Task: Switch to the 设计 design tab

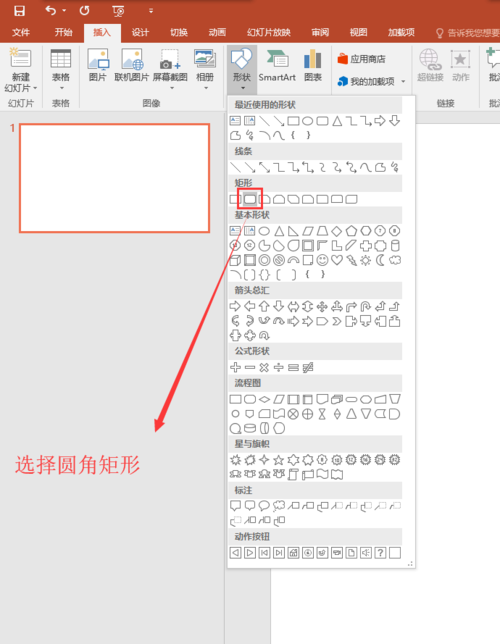Action: (x=140, y=32)
